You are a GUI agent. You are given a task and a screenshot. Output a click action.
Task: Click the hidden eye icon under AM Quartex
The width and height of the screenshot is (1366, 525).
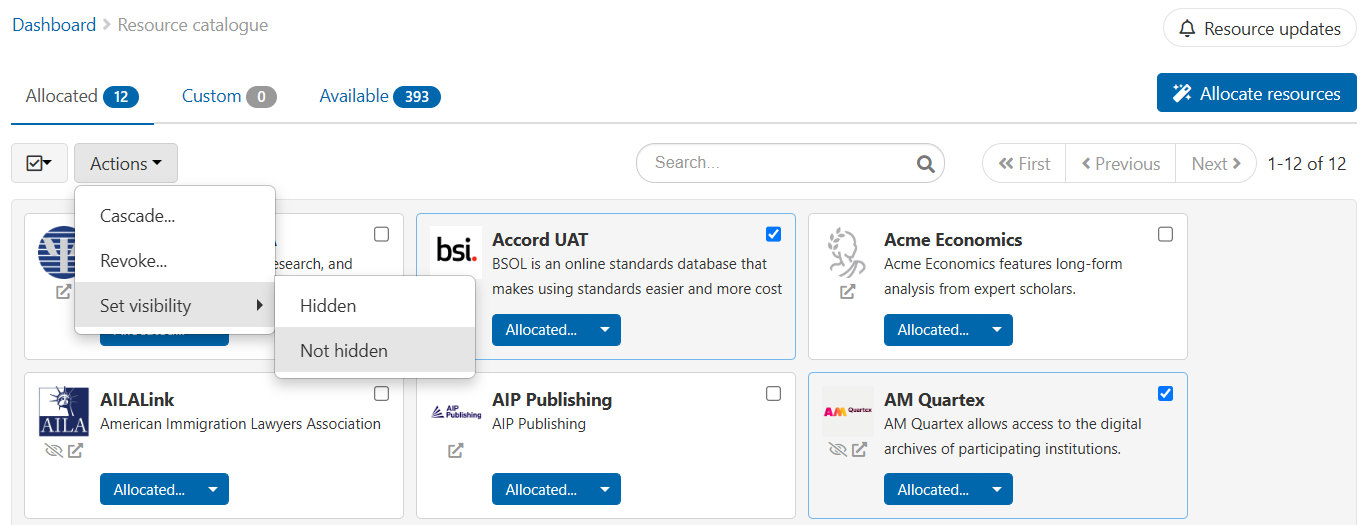838,451
